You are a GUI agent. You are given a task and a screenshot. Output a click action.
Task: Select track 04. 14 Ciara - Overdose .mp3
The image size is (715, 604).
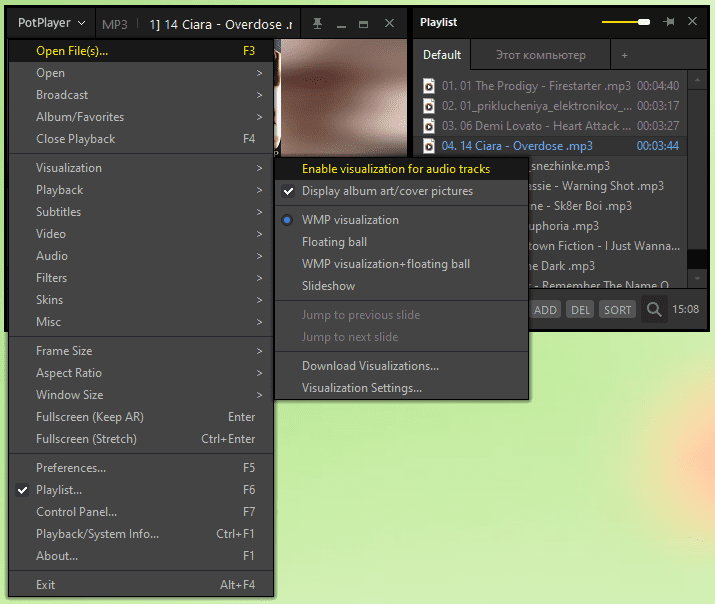point(550,146)
